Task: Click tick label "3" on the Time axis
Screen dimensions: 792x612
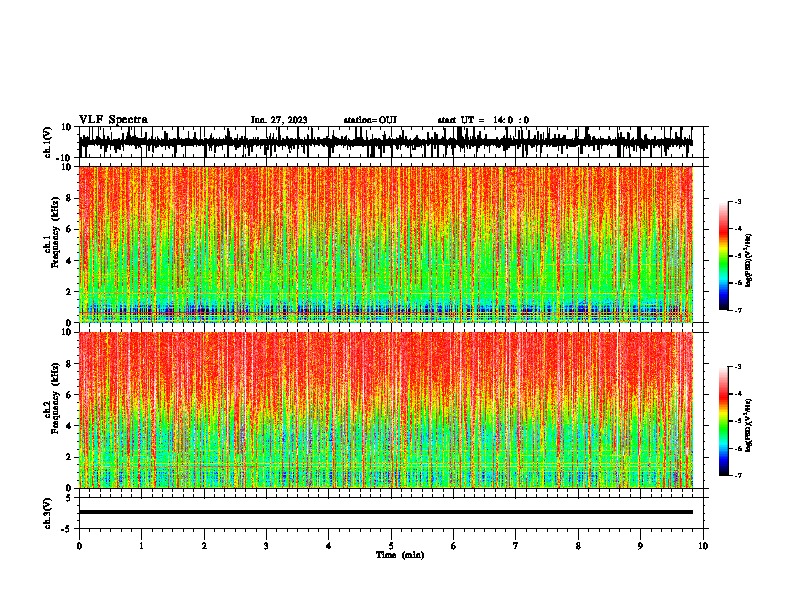Action: pyautogui.click(x=266, y=546)
